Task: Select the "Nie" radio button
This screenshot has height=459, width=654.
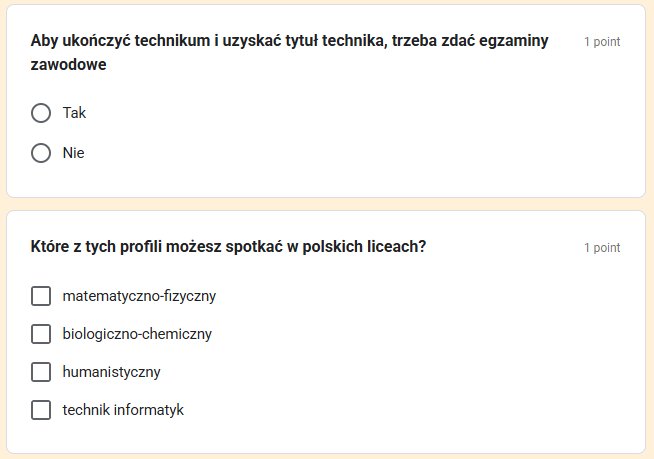Action: 41,153
